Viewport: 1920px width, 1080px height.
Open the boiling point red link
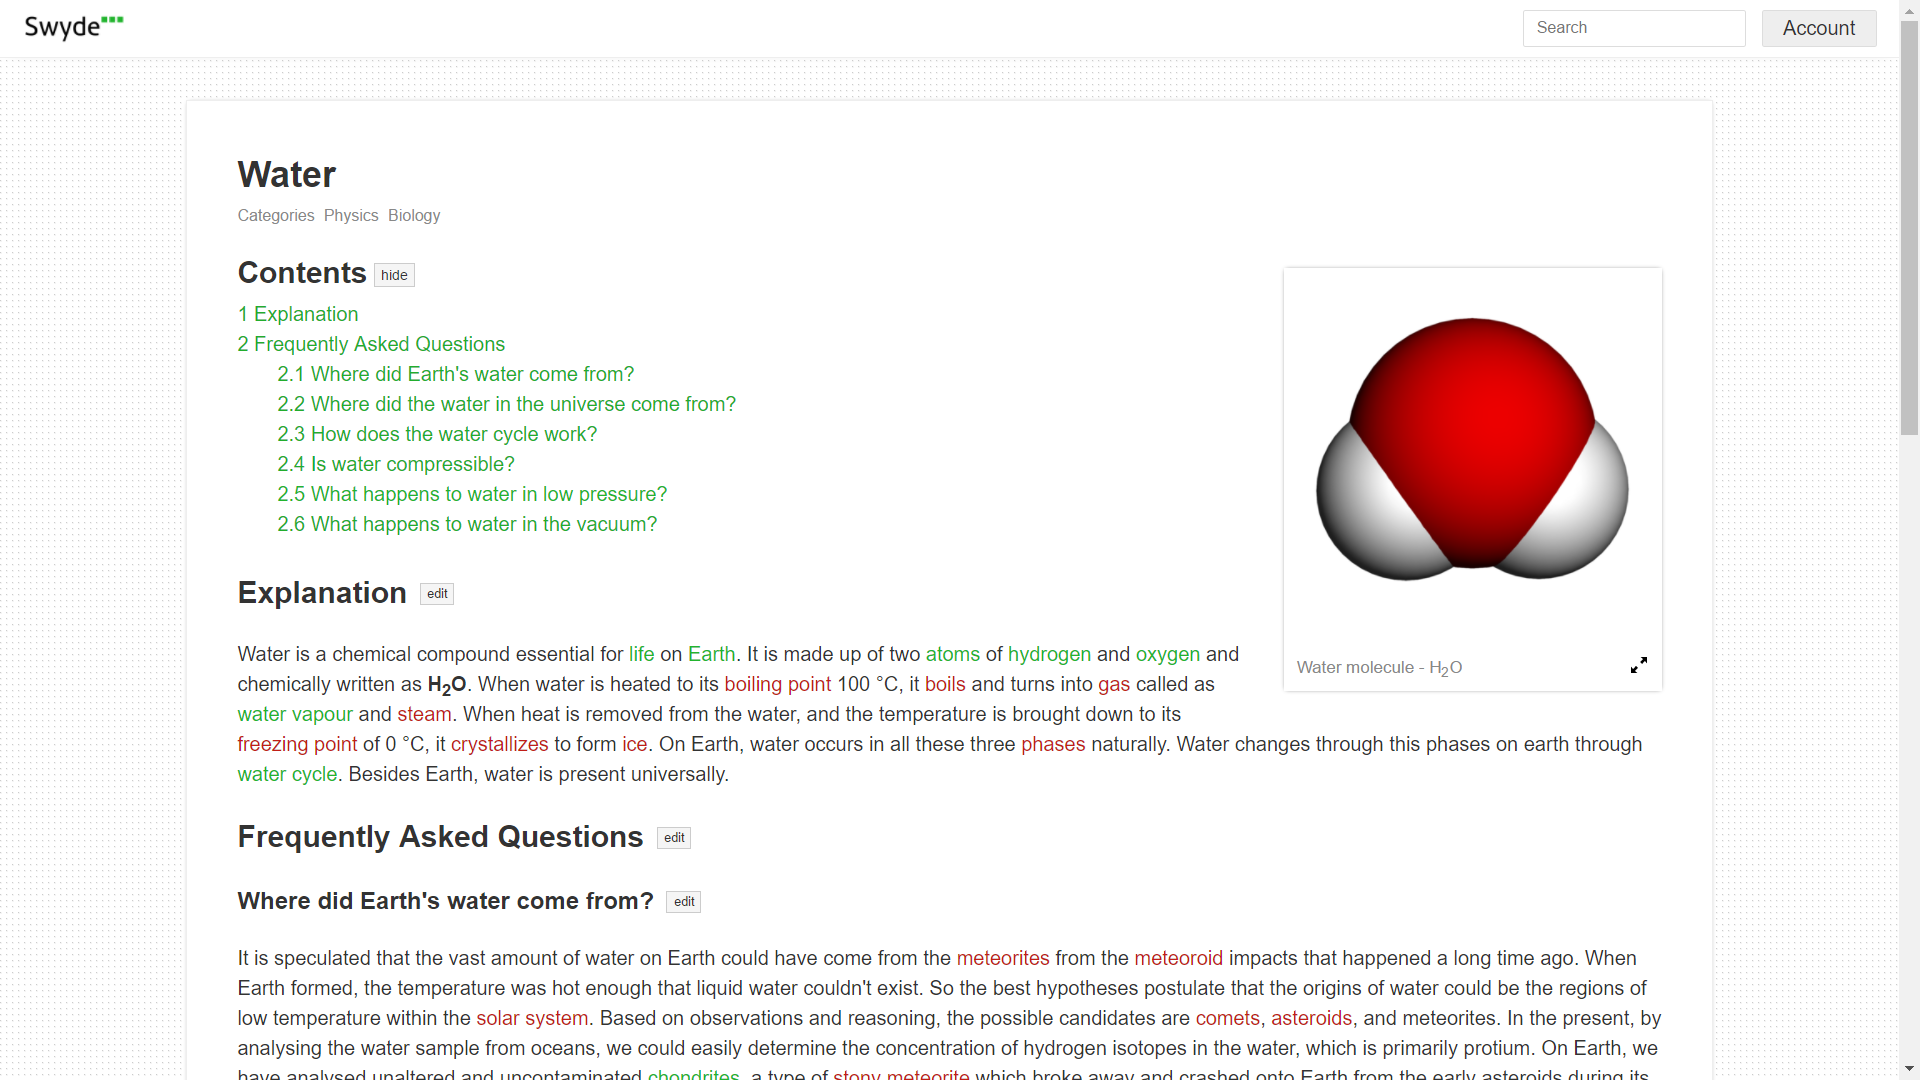[777, 684]
